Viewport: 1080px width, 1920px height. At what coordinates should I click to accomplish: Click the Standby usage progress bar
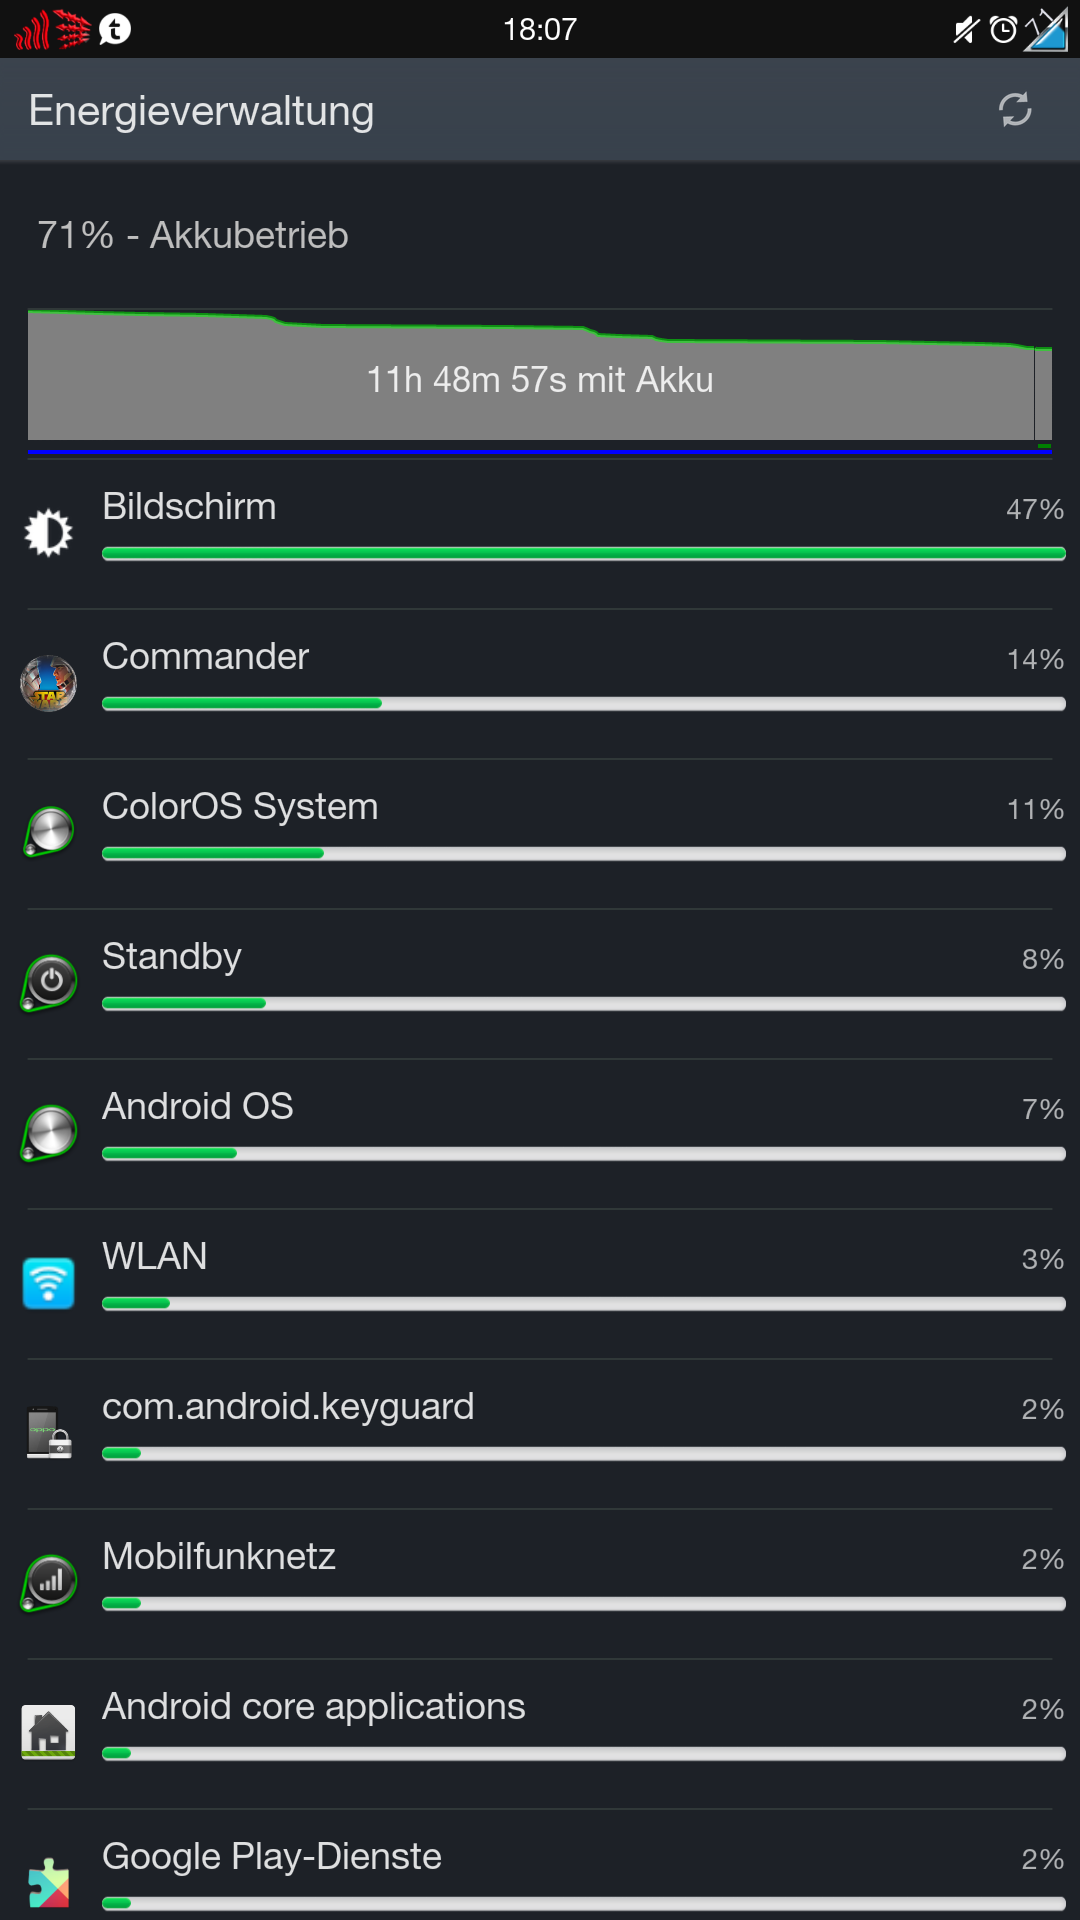(x=584, y=1003)
